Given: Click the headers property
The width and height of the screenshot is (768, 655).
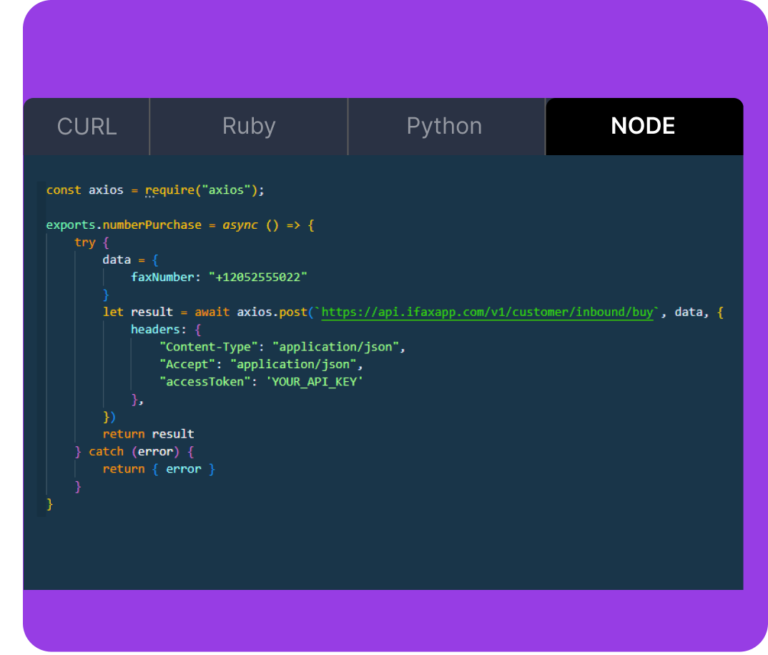Looking at the screenshot, I should (158, 329).
